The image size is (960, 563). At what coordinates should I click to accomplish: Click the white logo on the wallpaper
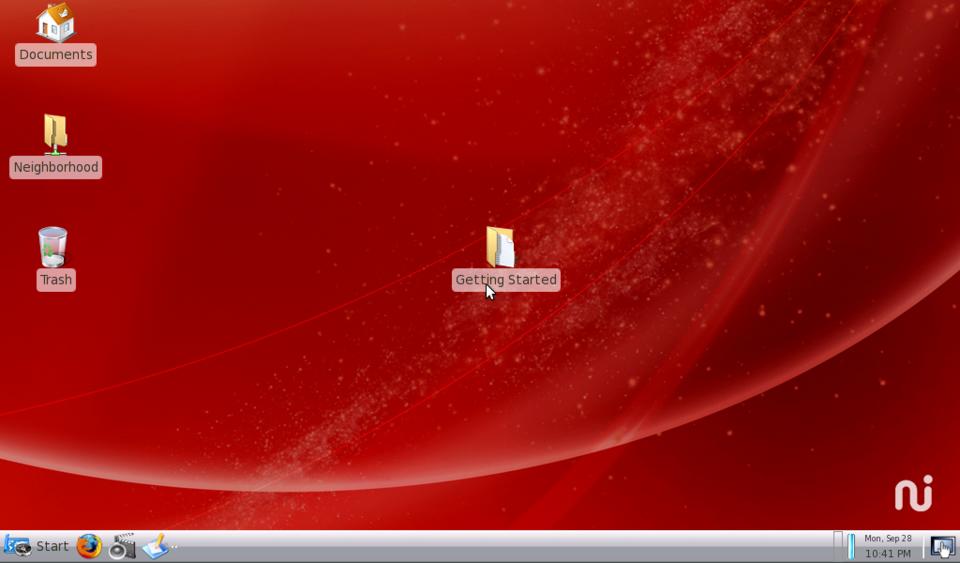(913, 493)
